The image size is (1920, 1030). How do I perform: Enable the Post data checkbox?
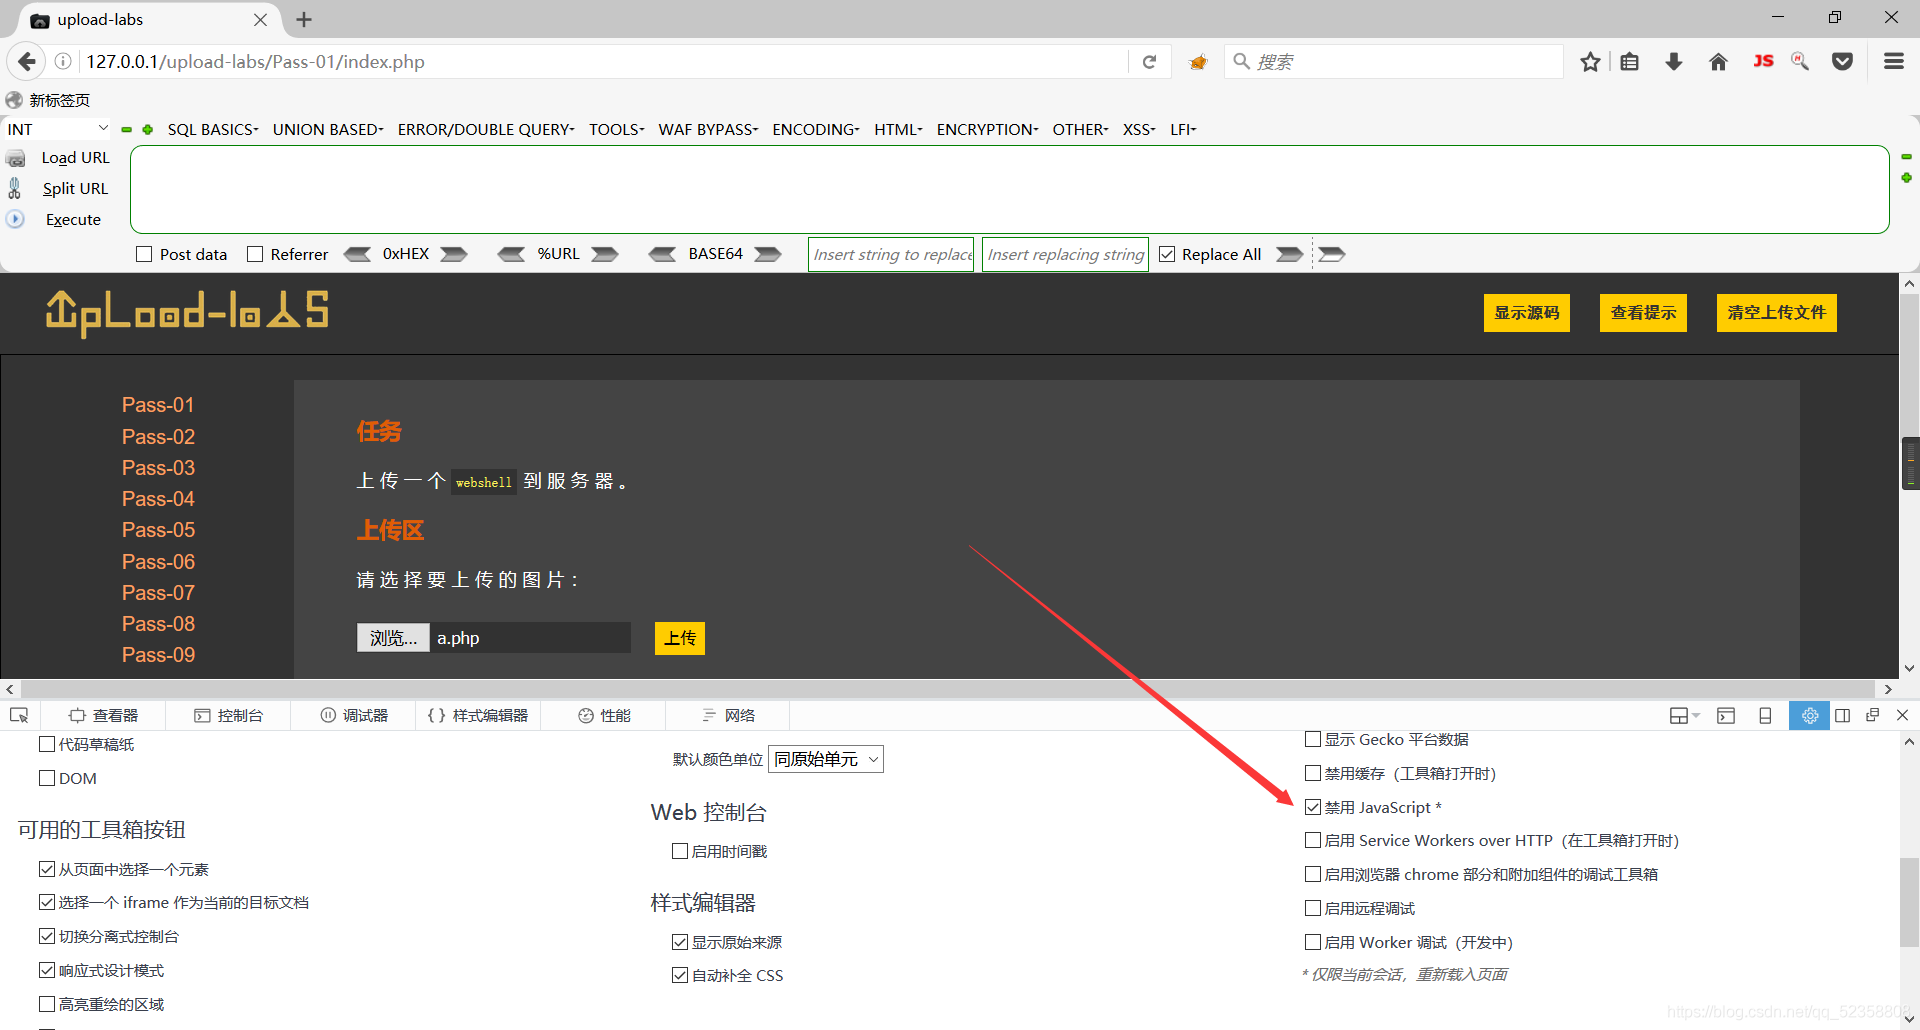(144, 254)
